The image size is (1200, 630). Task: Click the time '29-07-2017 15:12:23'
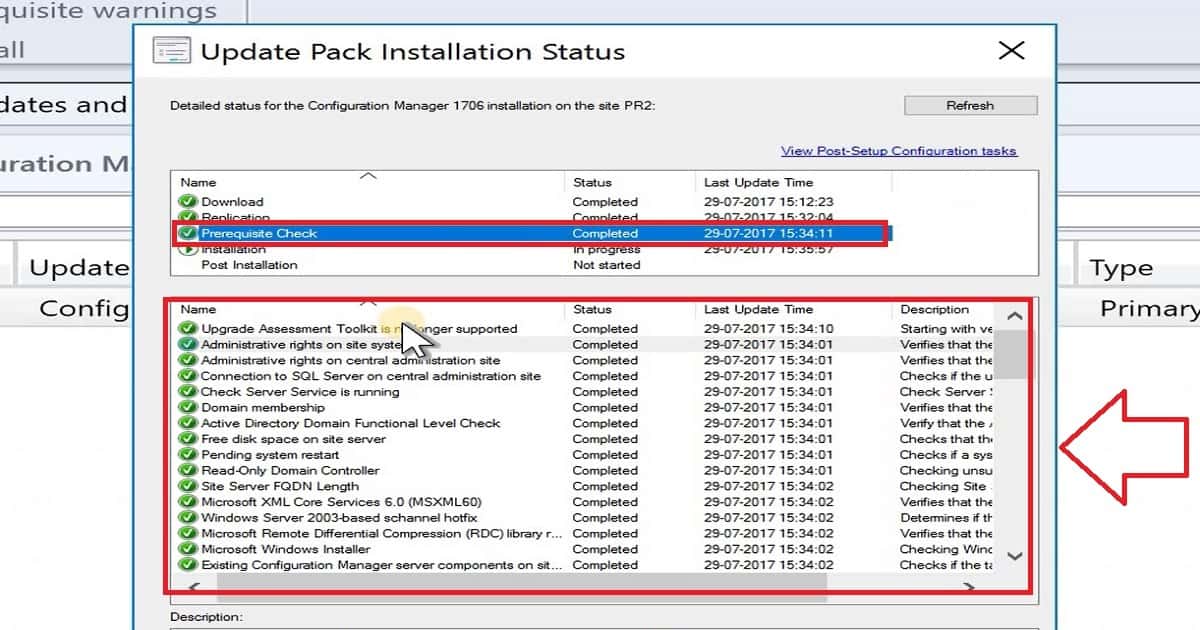(768, 202)
